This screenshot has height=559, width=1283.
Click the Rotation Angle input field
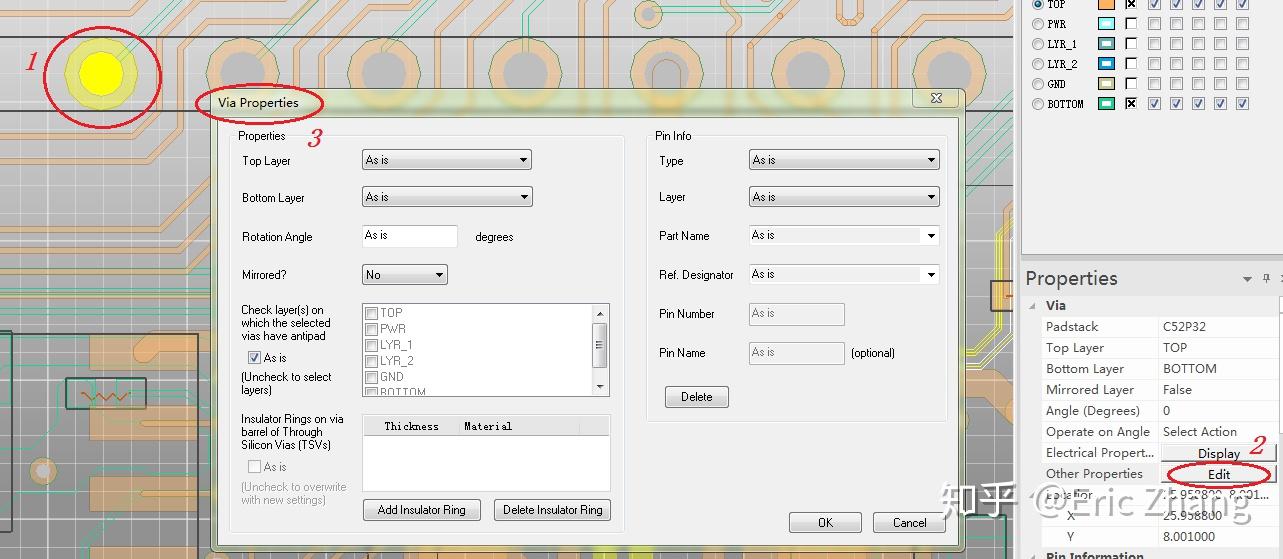pos(409,236)
